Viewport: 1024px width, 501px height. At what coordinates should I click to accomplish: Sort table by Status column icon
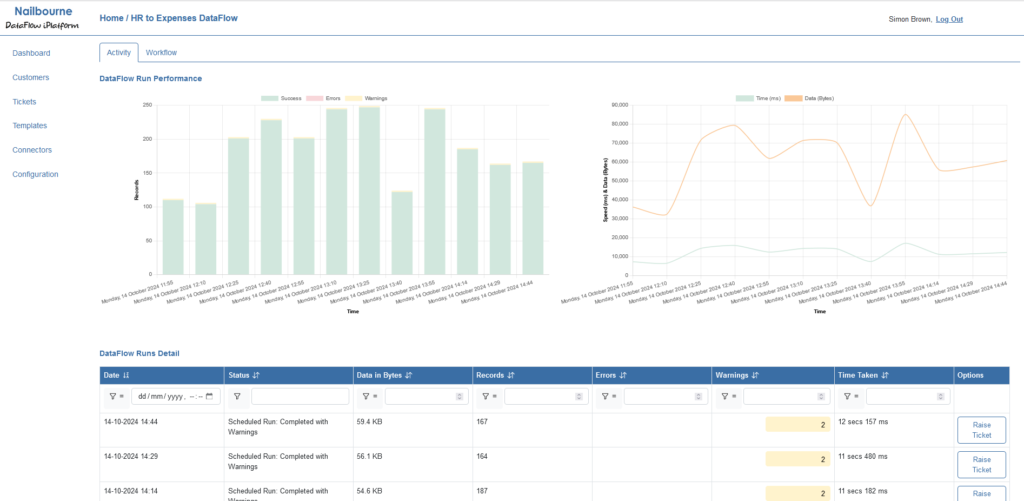point(257,375)
